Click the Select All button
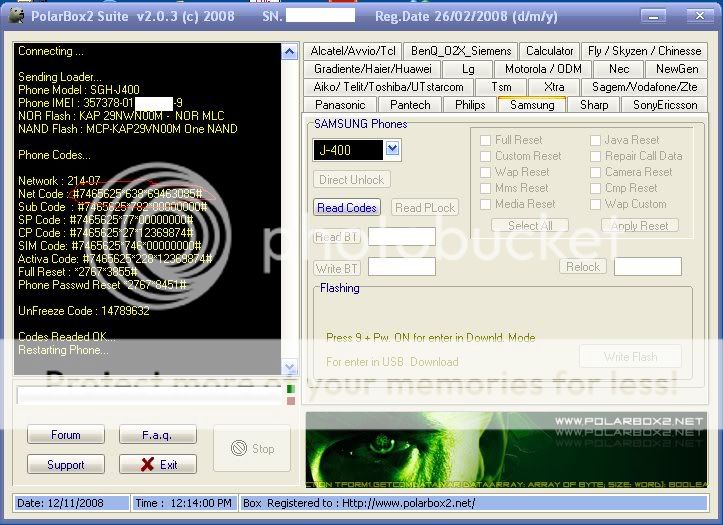The height and width of the screenshot is (525, 723). [x=530, y=225]
